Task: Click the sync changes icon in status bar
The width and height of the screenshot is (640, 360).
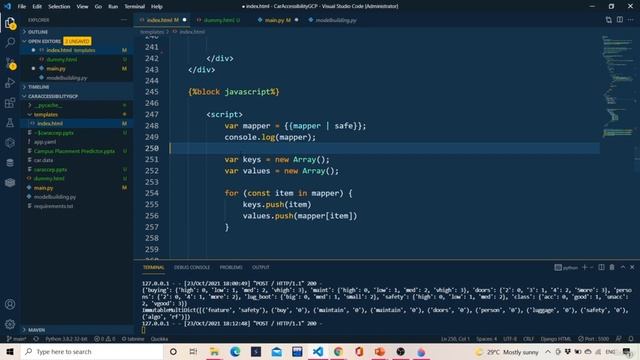Action: 36,339
